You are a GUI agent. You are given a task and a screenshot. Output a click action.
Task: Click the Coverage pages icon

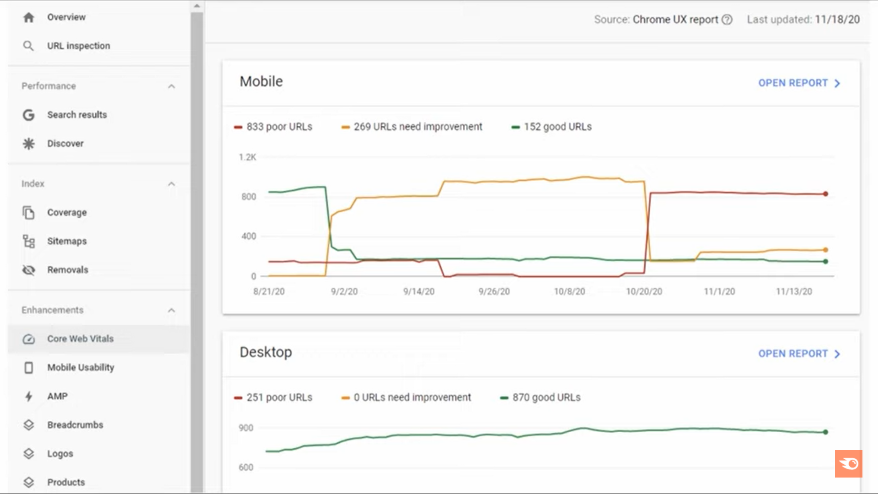[x=28, y=213]
